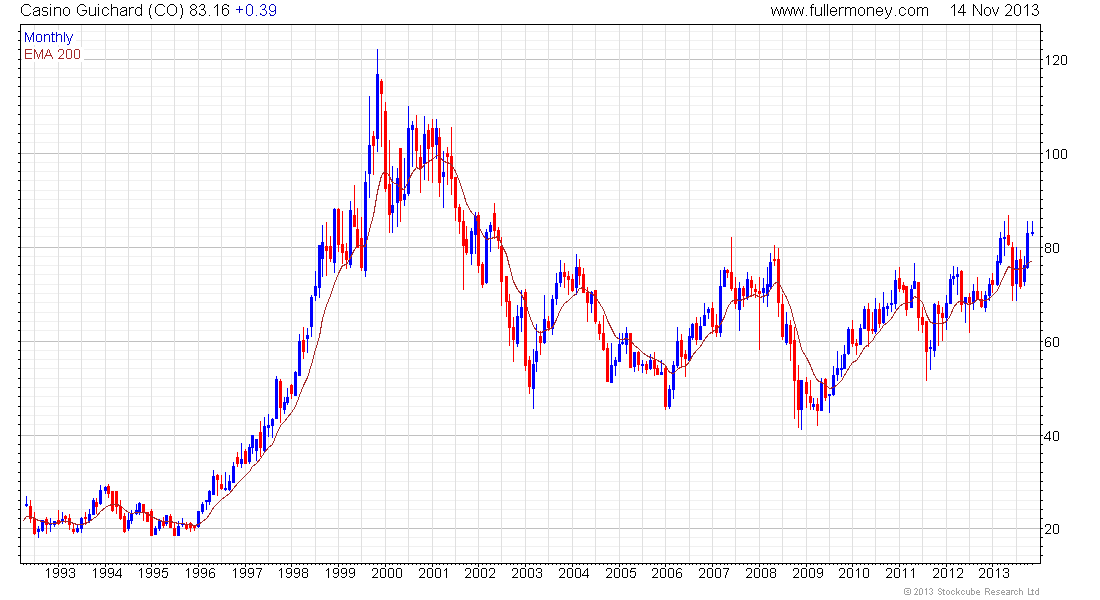Viewport: 1100px width, 600px height.
Task: Click the 2004 year label
Action: coord(574,573)
